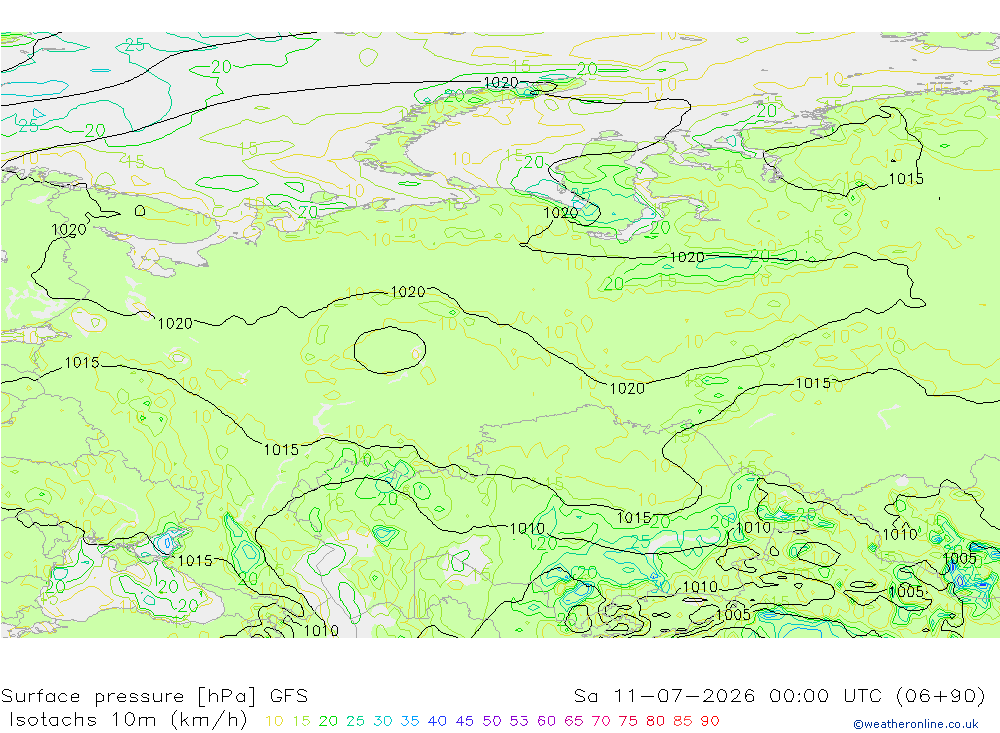Click the 'Surface pressure [hPa] GFS' title
This screenshot has width=1000, height=733.
click(154, 696)
